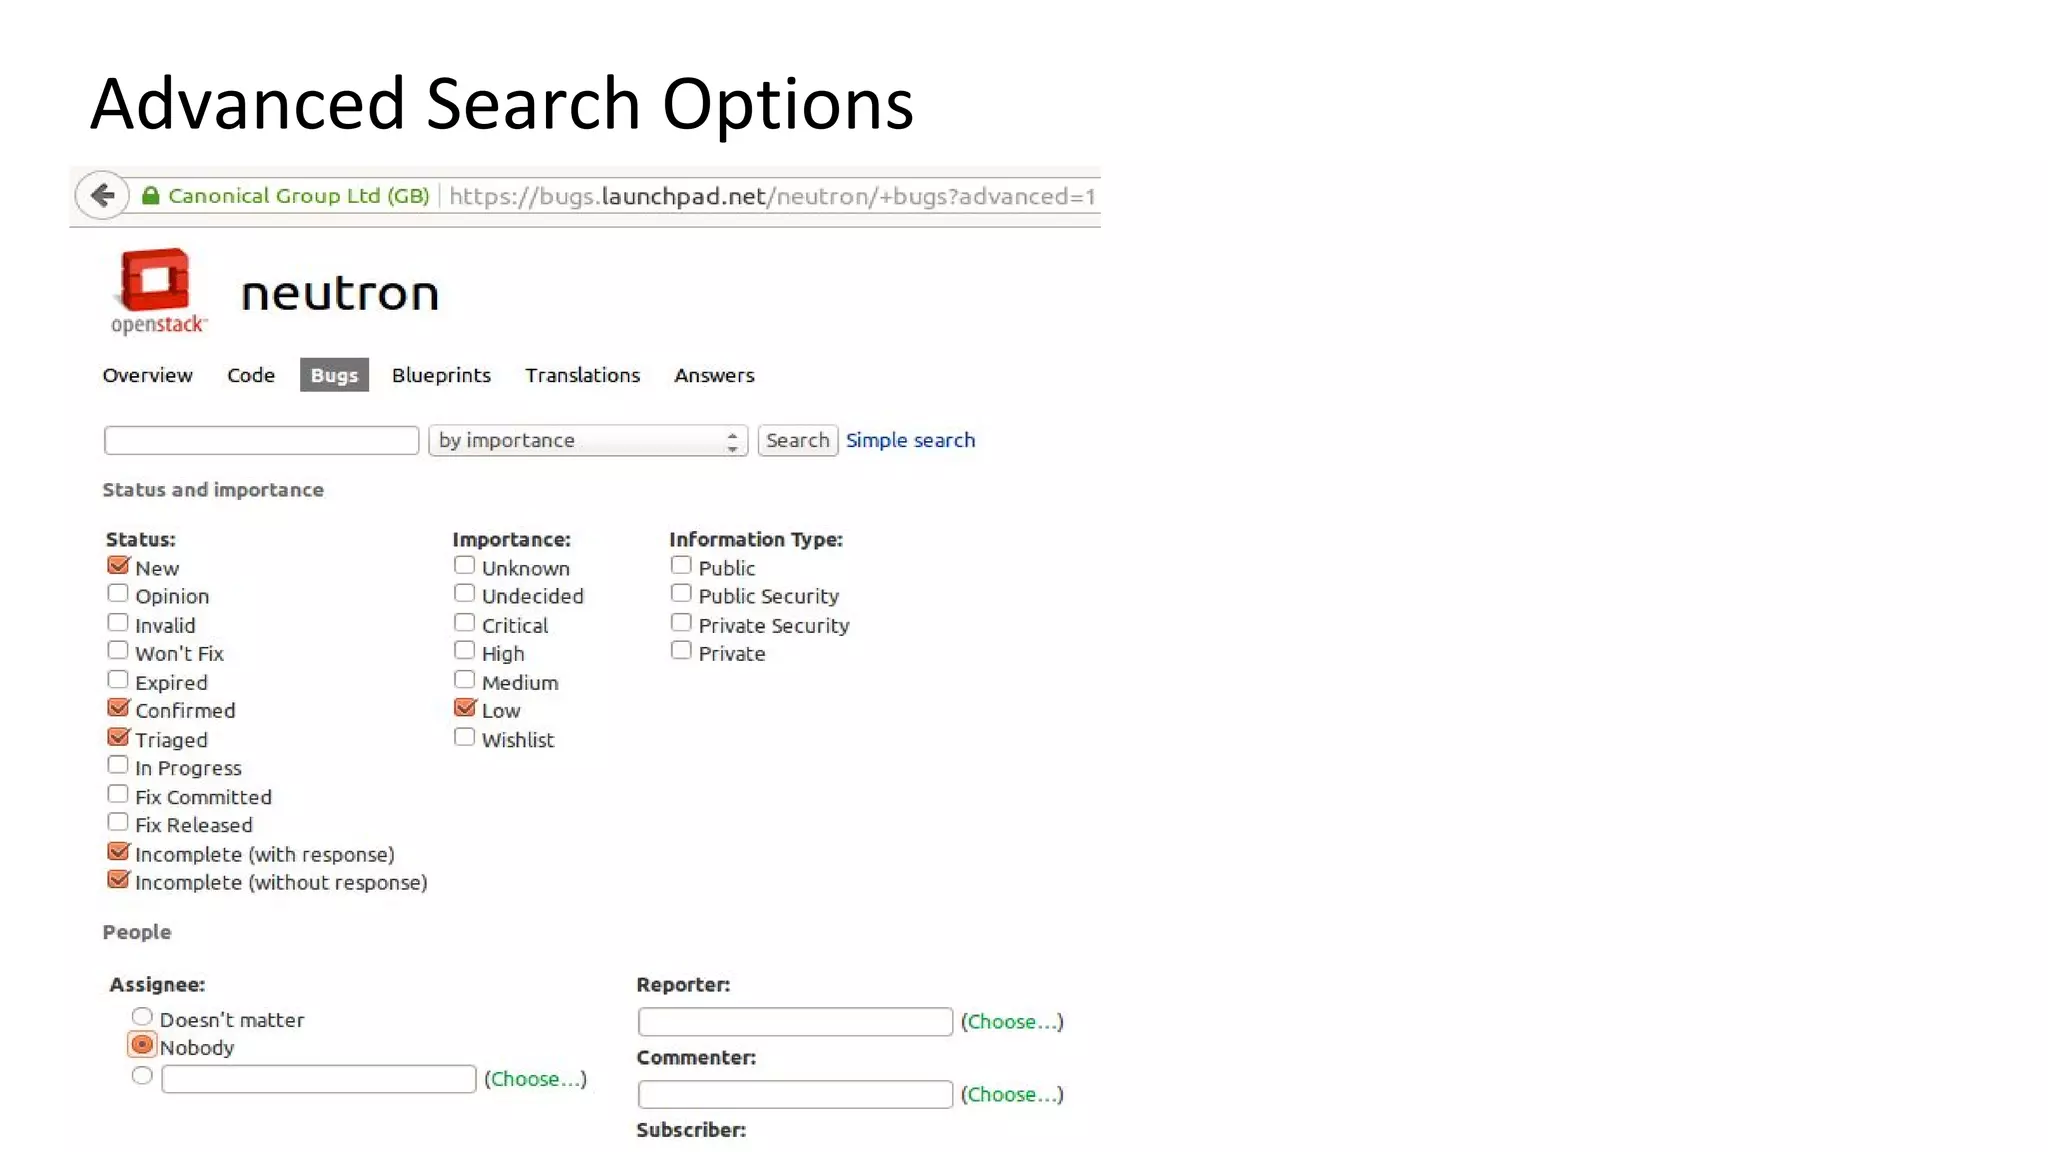Focus the Reporter text field
This screenshot has height=1152, width=2048.
[x=795, y=1022]
